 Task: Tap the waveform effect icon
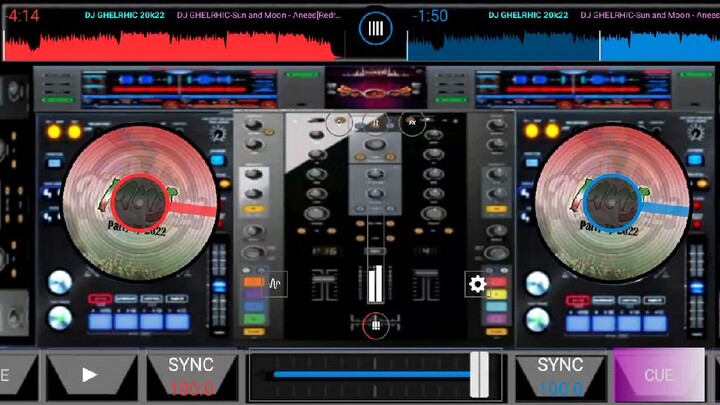coord(275,284)
